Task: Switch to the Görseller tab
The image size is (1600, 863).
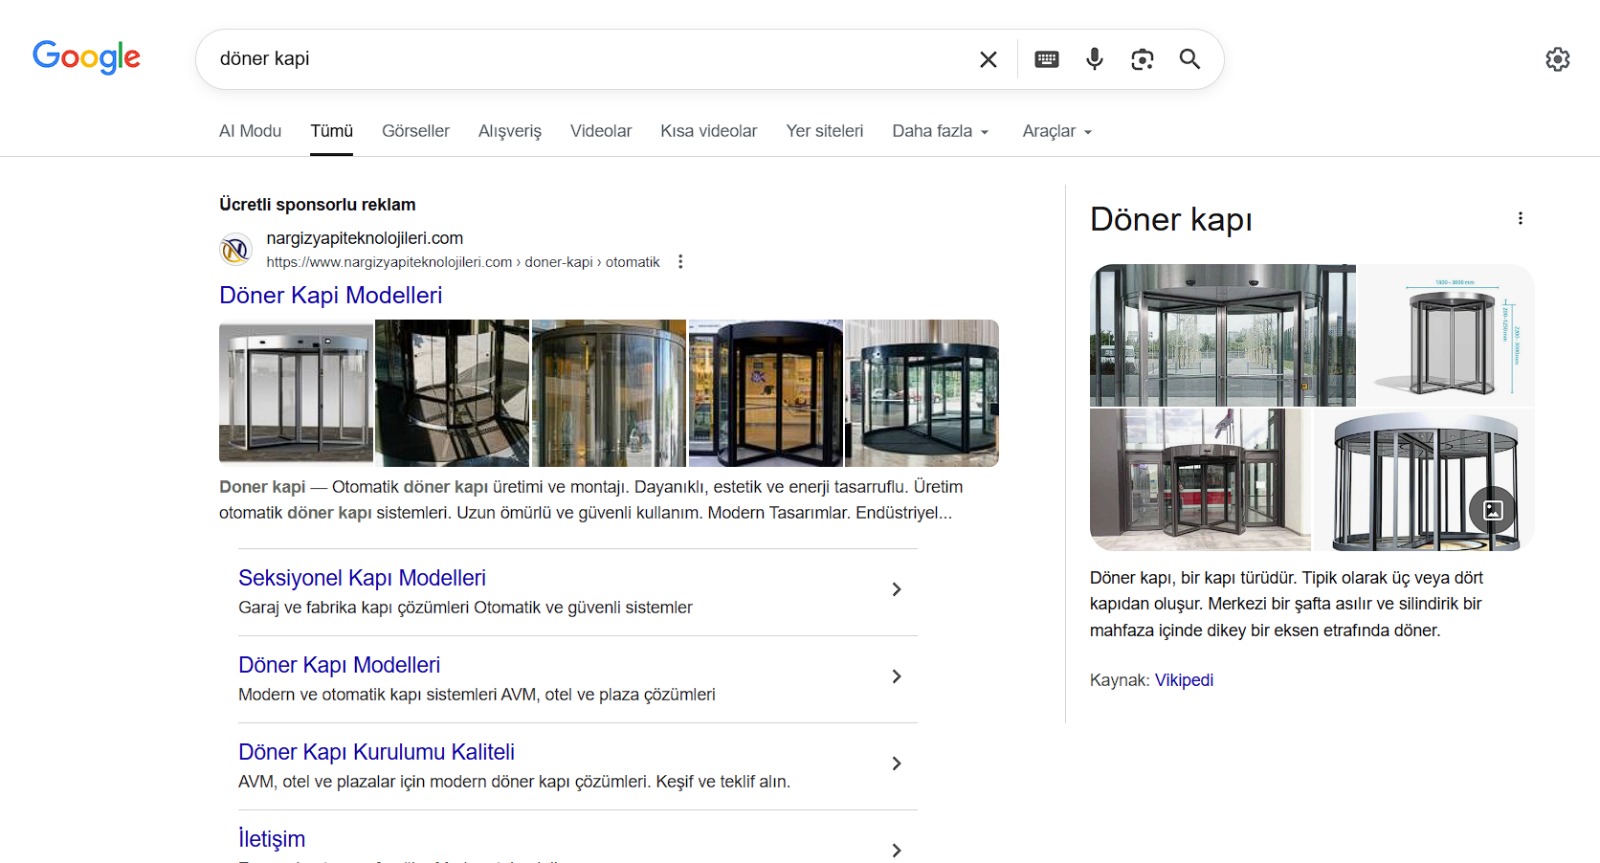Action: 415,131
